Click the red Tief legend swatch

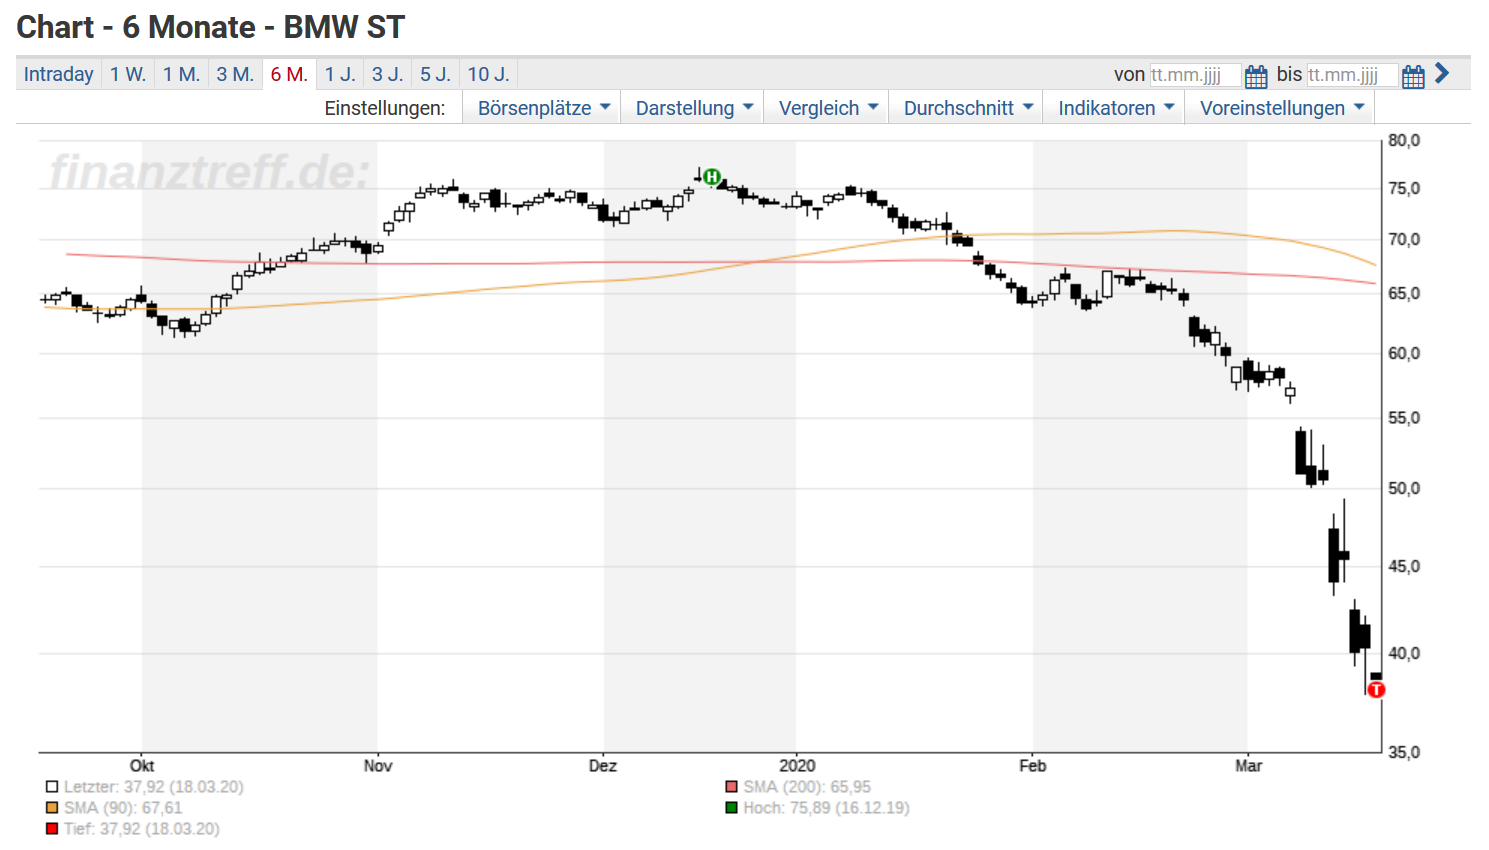(x=52, y=829)
